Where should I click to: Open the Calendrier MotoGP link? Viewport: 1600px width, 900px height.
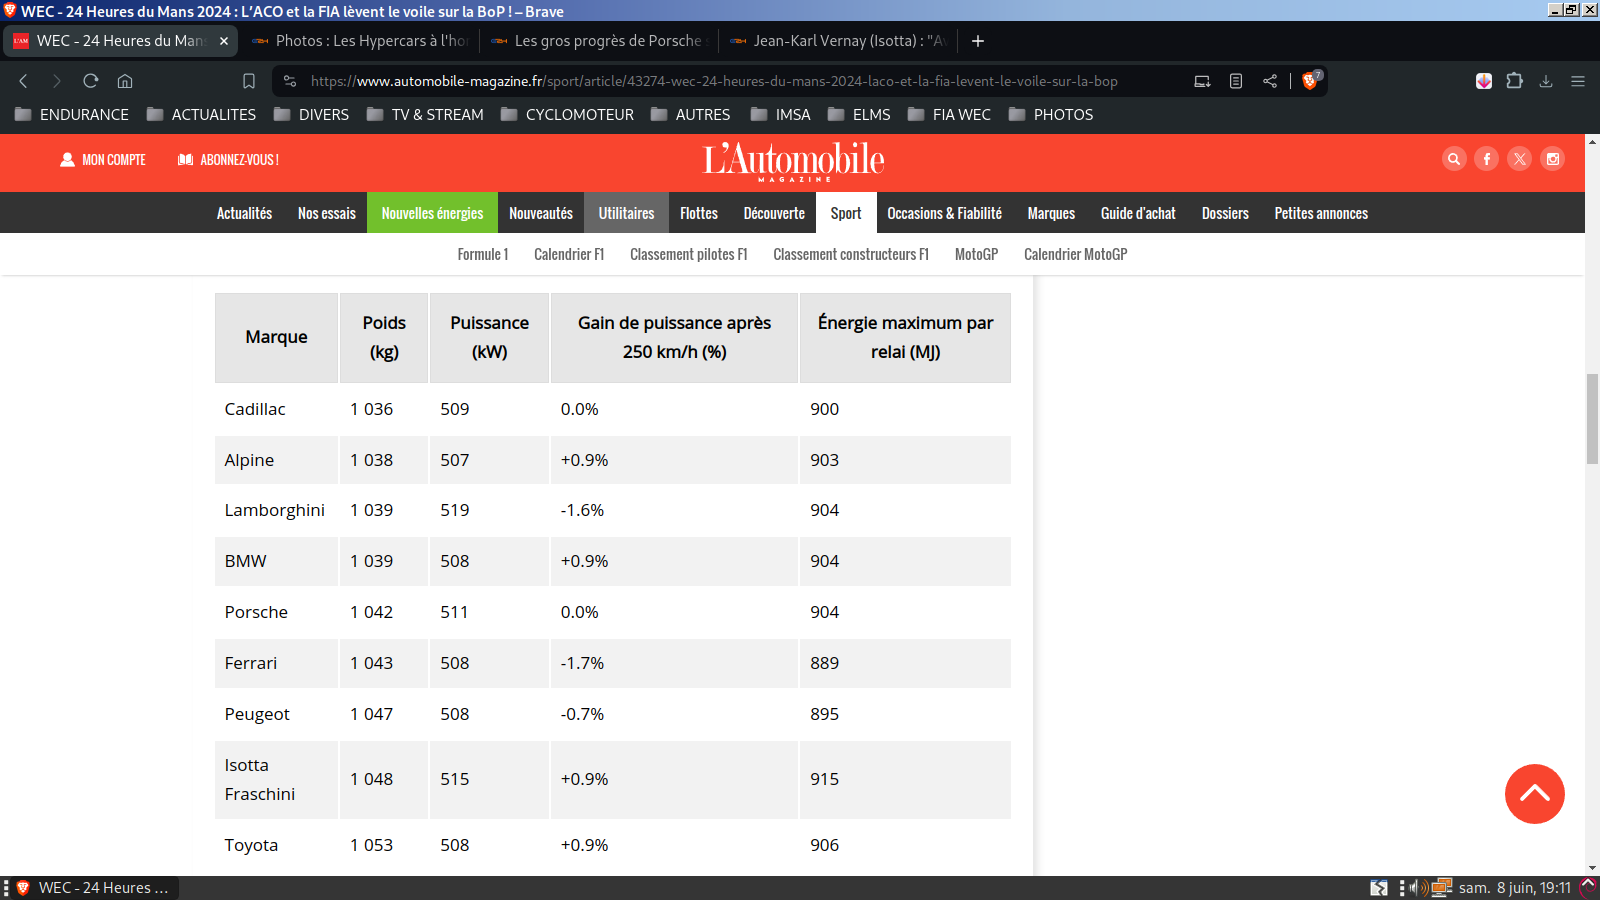(x=1075, y=255)
